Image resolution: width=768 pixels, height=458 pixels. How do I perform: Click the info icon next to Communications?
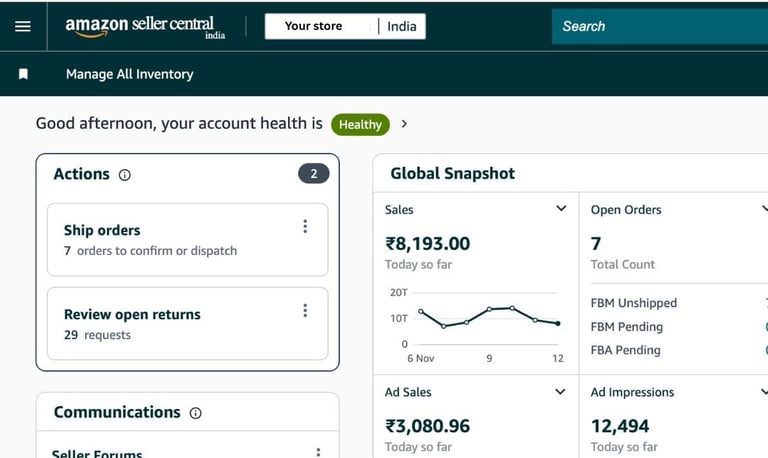tap(196, 413)
